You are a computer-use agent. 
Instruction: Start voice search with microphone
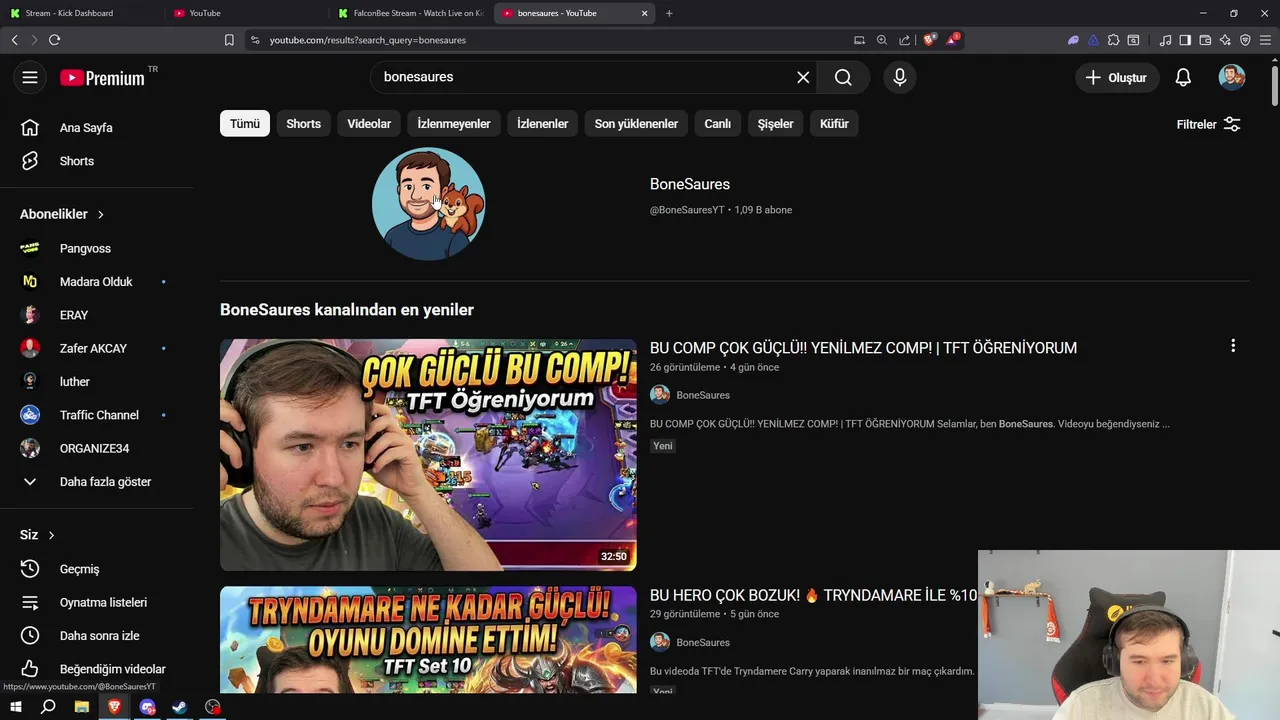[900, 77]
